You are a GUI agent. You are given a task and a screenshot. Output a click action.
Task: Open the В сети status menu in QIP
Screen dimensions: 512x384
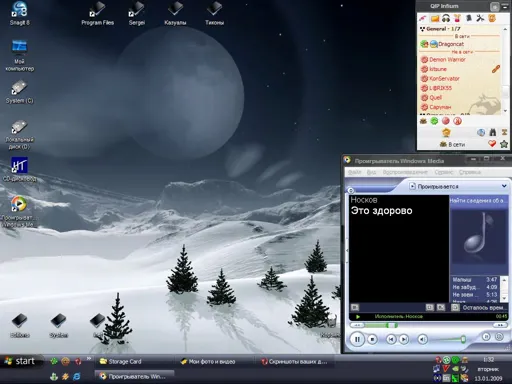453,144
